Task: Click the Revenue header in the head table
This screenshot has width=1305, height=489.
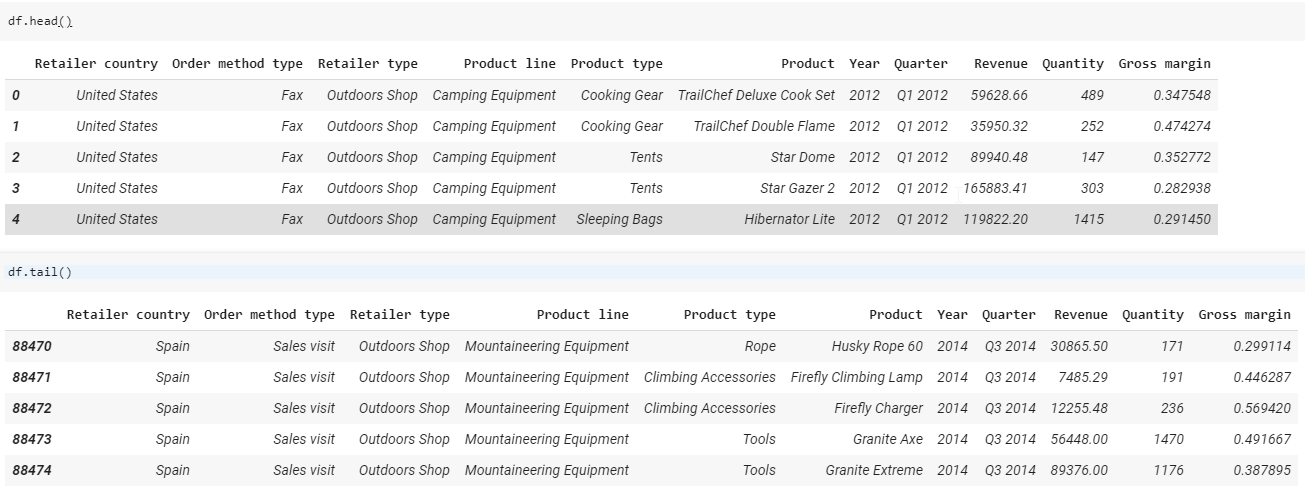Action: tap(1000, 63)
